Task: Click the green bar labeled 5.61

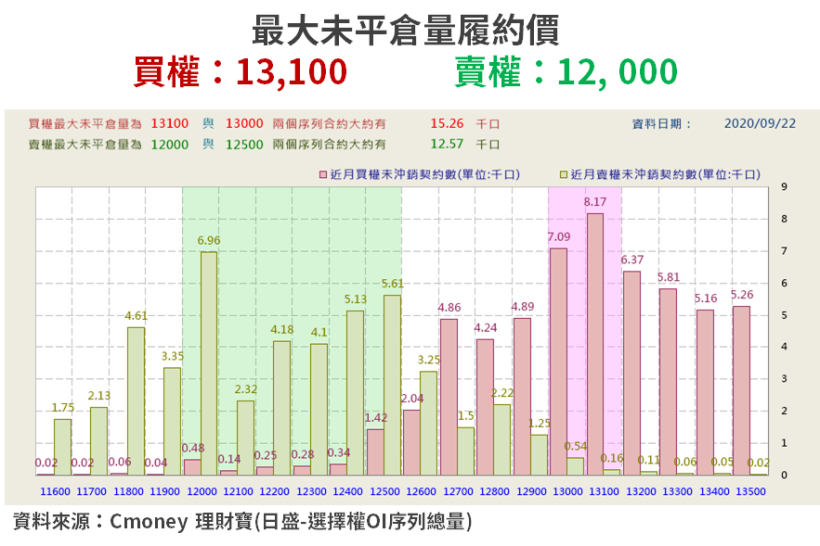Action: coord(392,385)
